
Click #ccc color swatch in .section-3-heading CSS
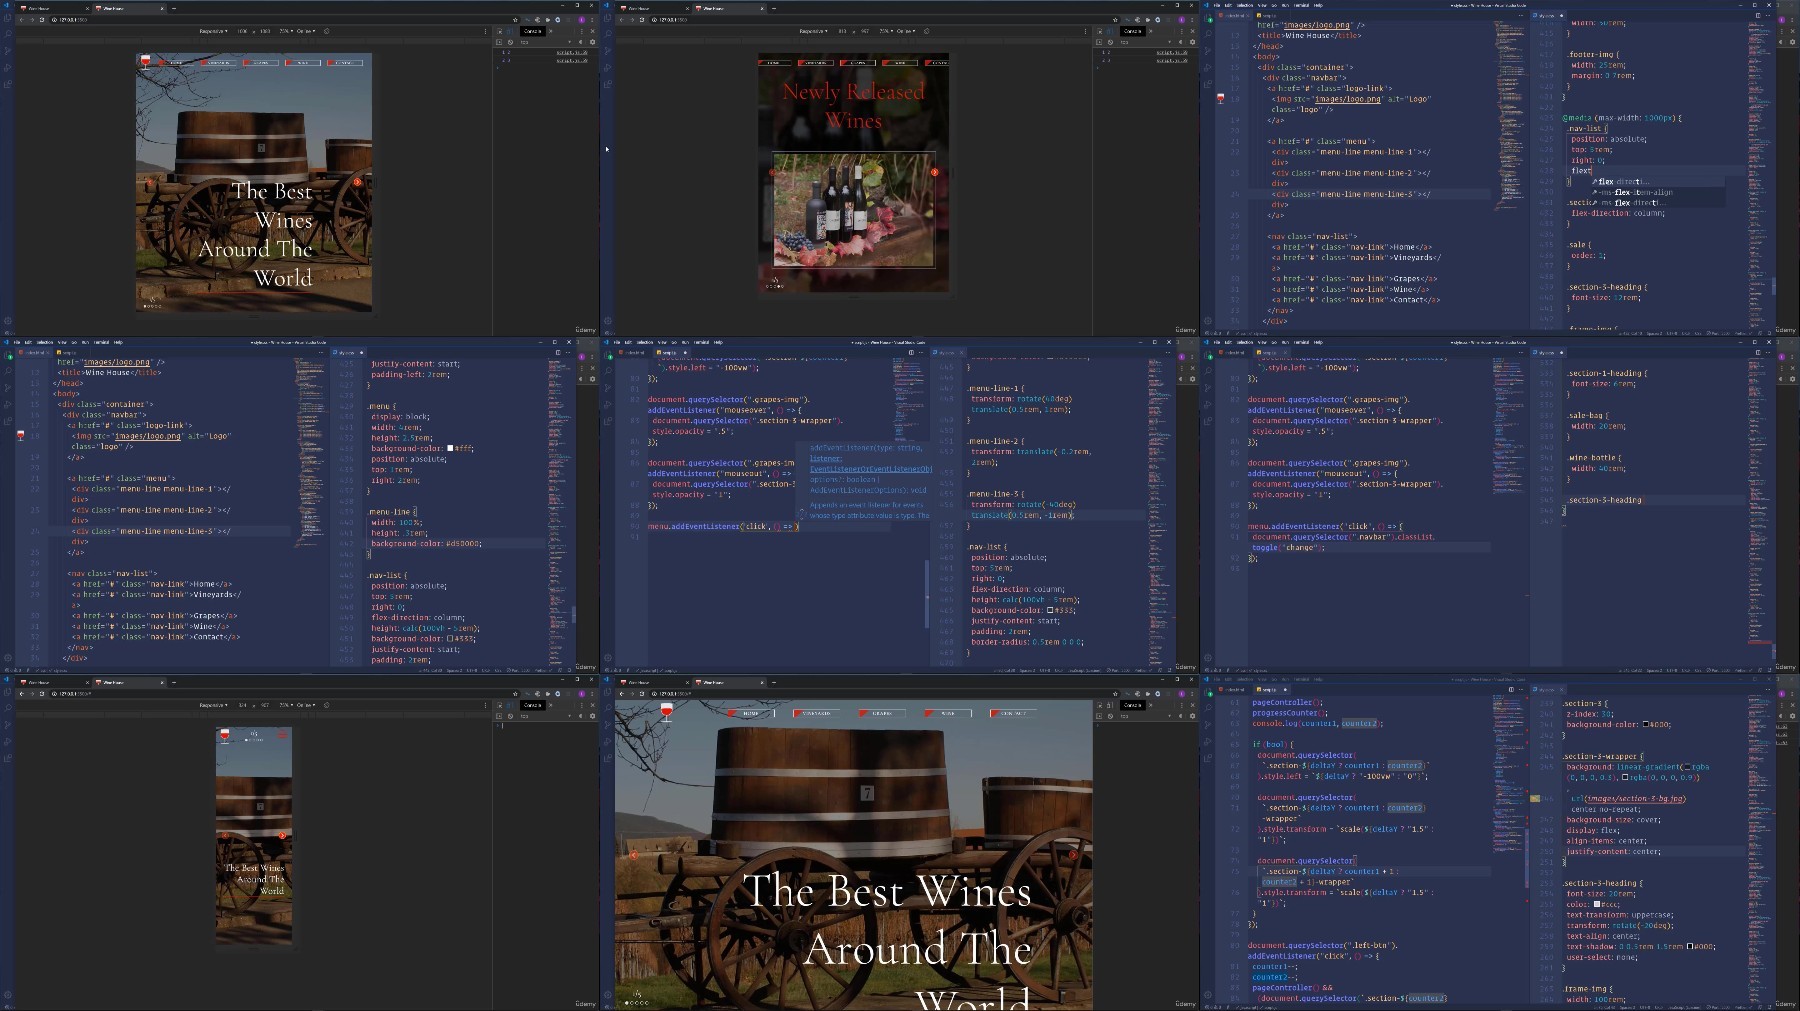coord(1598,904)
